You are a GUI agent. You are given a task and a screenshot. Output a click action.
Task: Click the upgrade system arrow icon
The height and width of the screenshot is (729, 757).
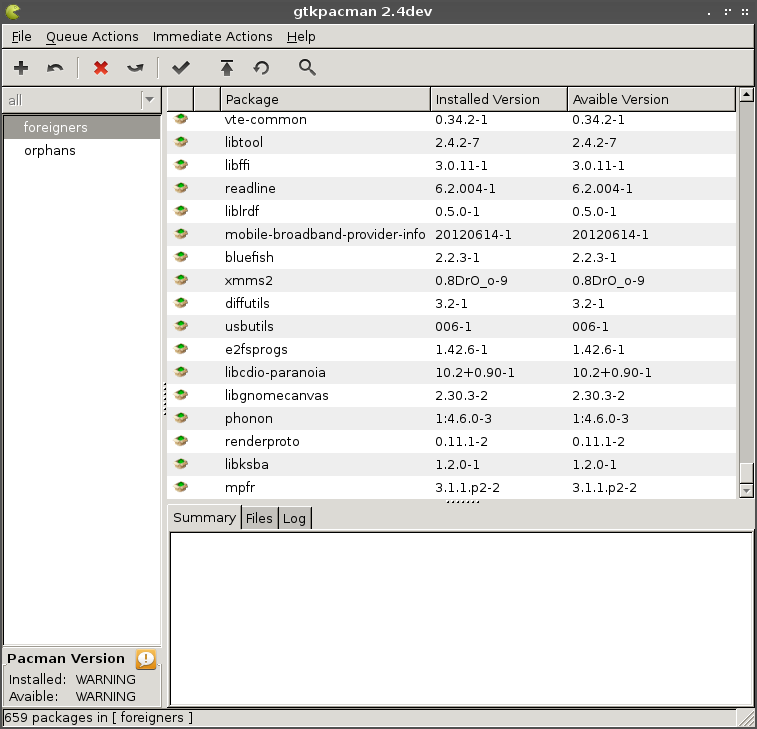coord(226,68)
